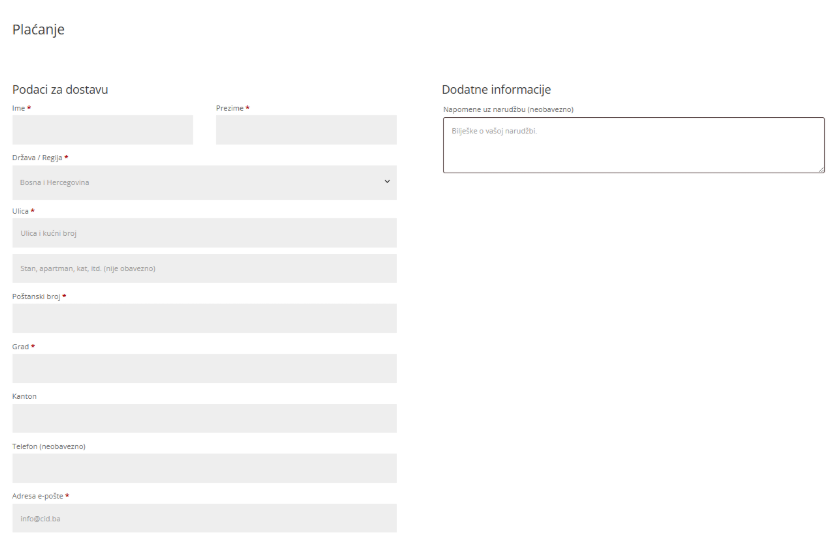Click the Podaci za dostavu heading
The image size is (836, 545).
pyautogui.click(x=60, y=90)
